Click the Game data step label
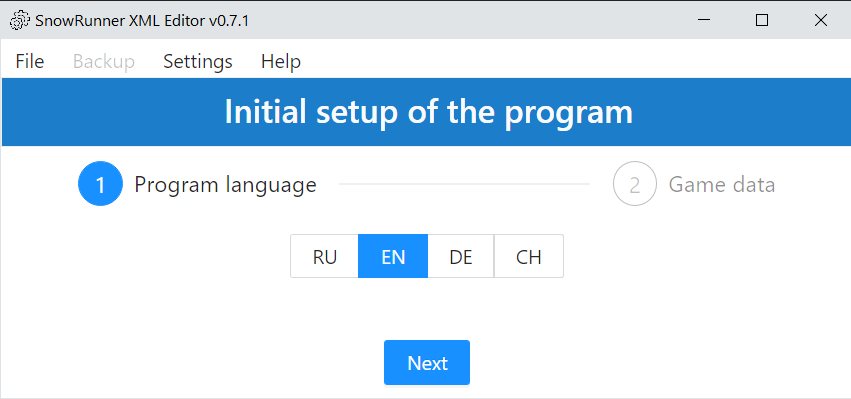Screen dimensions: 851x399 [x=721, y=185]
